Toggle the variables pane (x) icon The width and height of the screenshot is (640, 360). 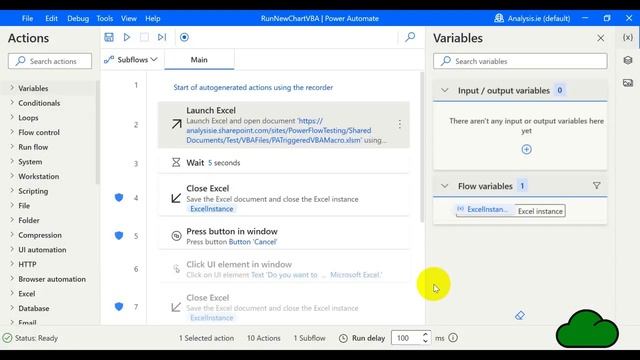tap(628, 38)
